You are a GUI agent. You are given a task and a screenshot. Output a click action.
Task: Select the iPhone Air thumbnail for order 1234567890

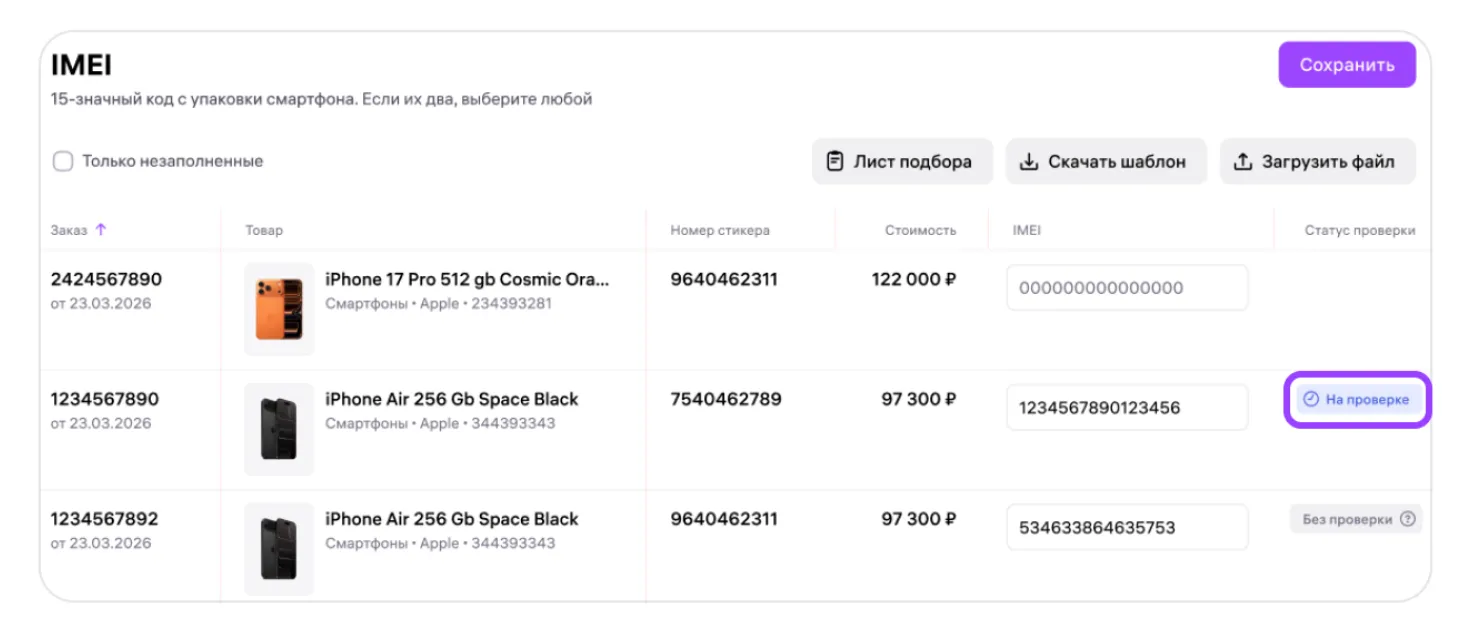point(279,429)
